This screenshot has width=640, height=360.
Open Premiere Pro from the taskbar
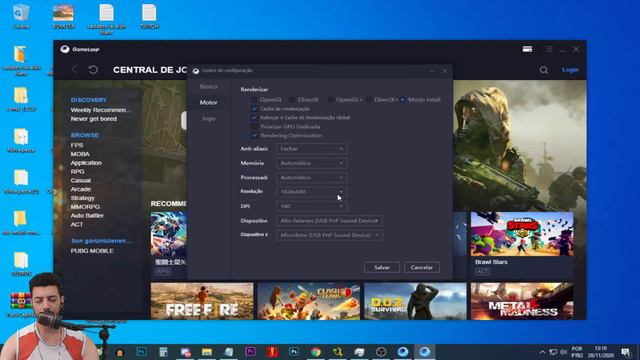[x=250, y=351]
